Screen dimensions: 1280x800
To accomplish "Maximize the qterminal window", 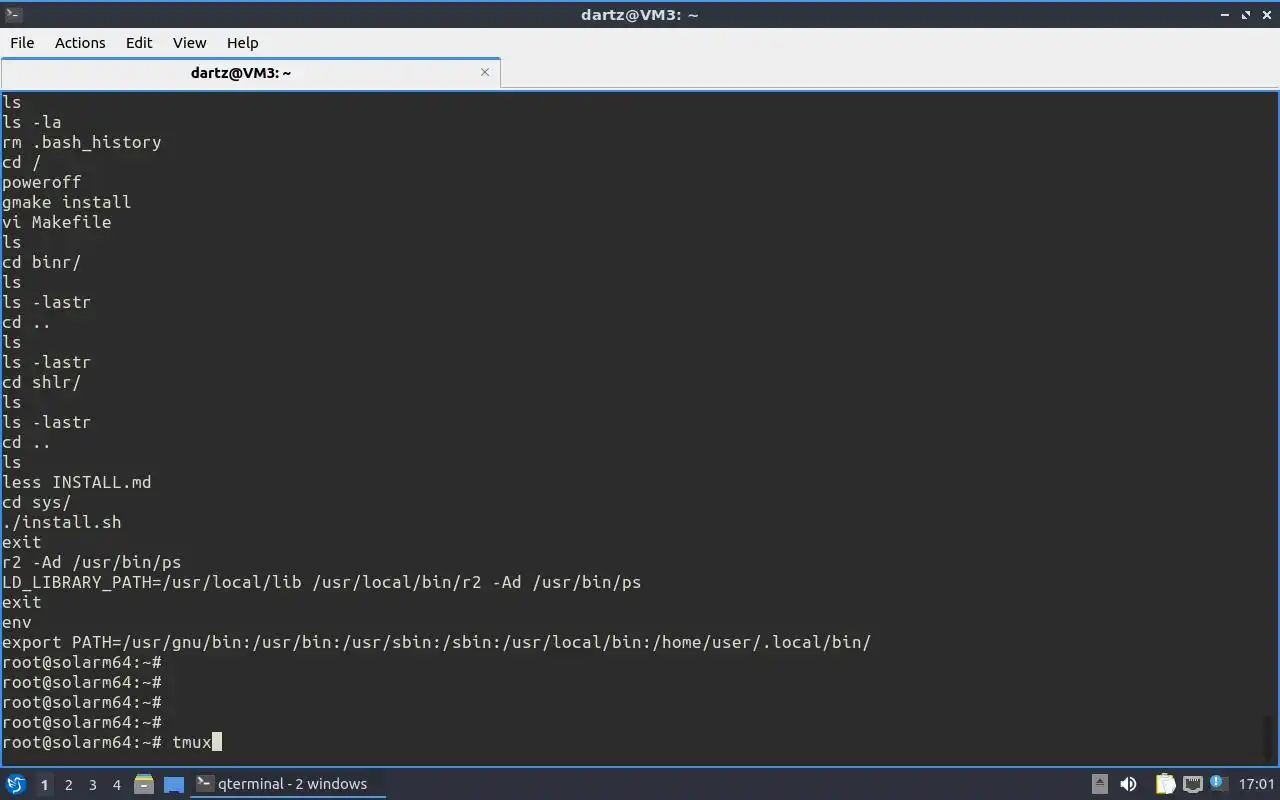I will click(x=1246, y=15).
